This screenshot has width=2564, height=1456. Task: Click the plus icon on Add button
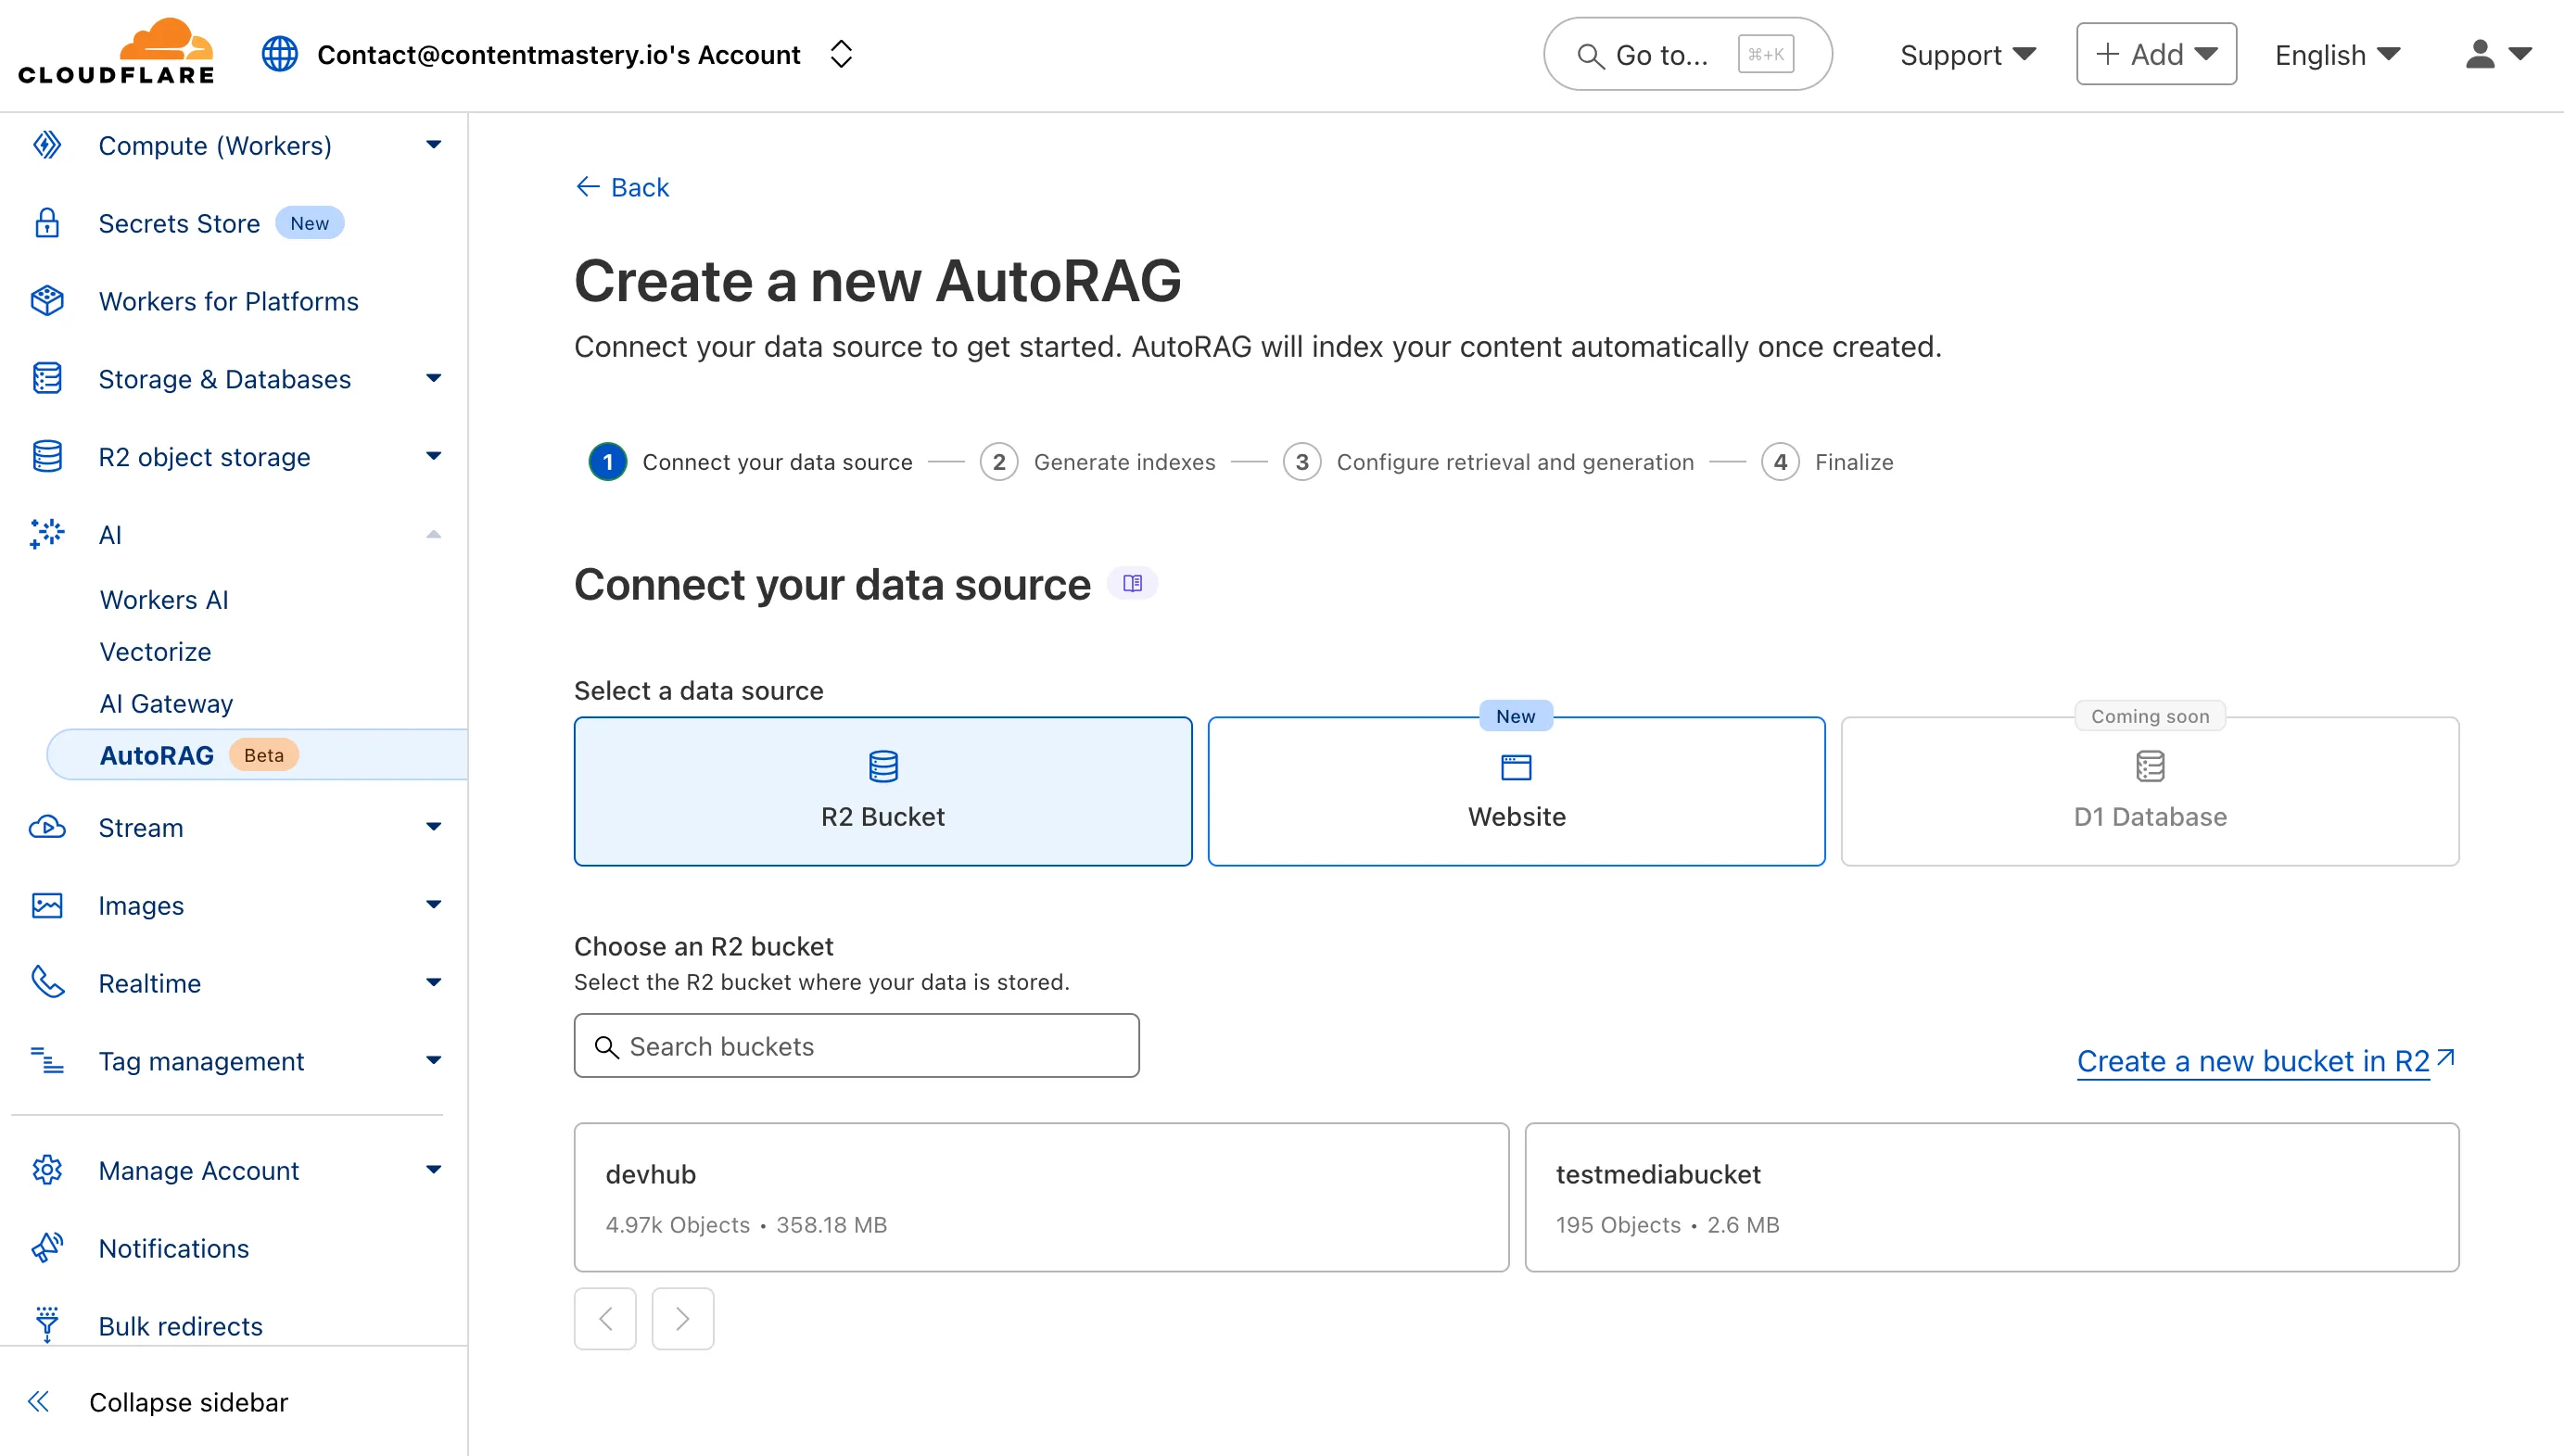point(2106,54)
